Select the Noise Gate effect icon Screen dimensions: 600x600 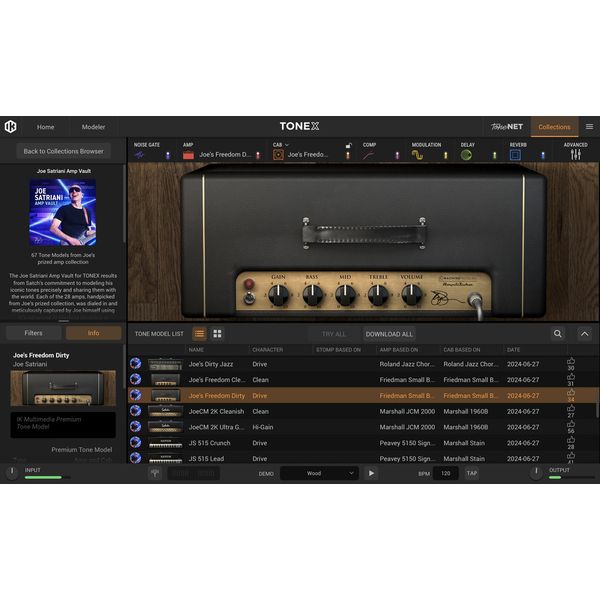139,155
